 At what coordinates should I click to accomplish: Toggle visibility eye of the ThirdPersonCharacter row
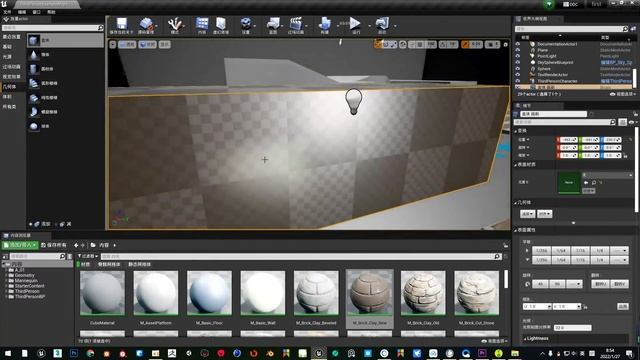pyautogui.click(x=518, y=81)
